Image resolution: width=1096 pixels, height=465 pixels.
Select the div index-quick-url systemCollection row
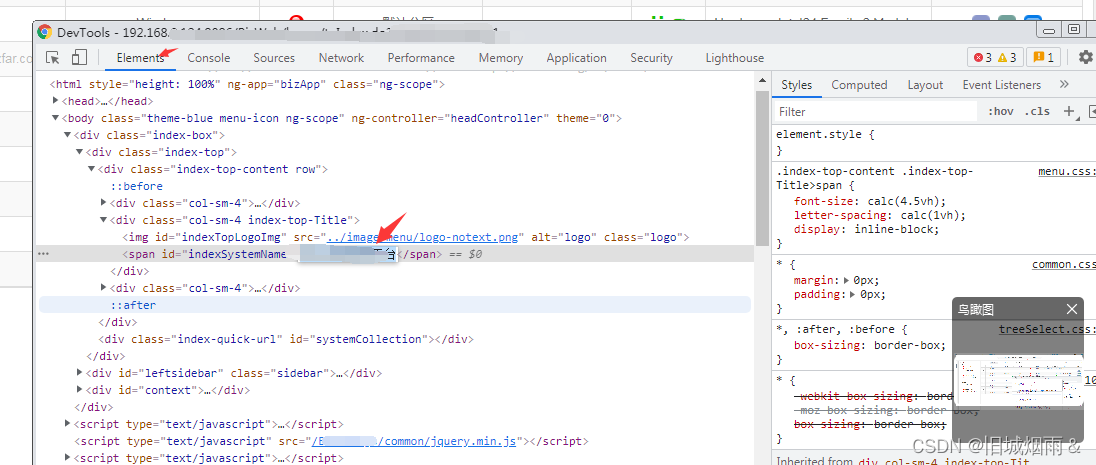(286, 339)
